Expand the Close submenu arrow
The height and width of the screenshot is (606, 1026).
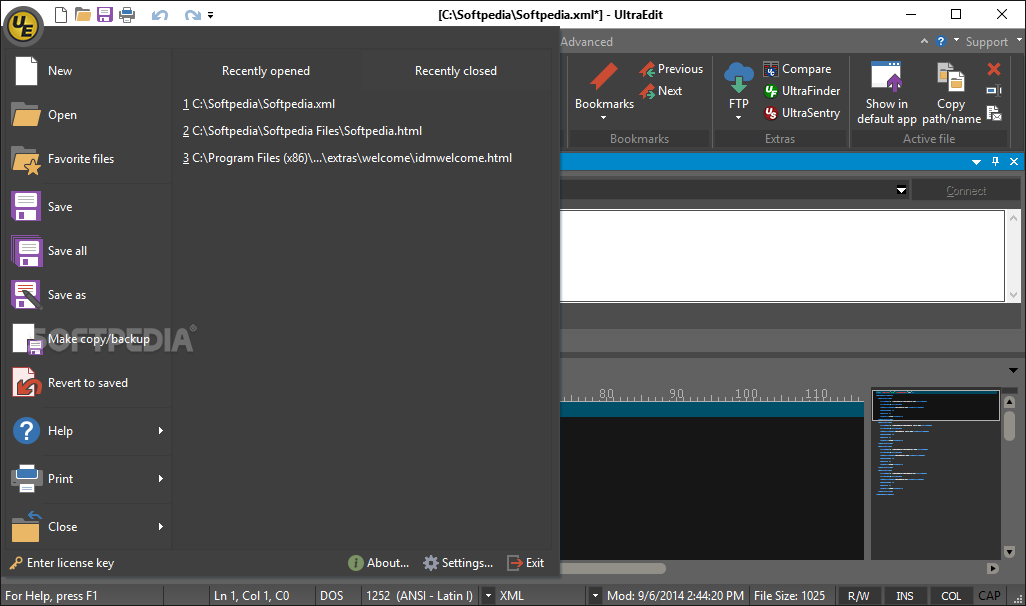[x=160, y=527]
